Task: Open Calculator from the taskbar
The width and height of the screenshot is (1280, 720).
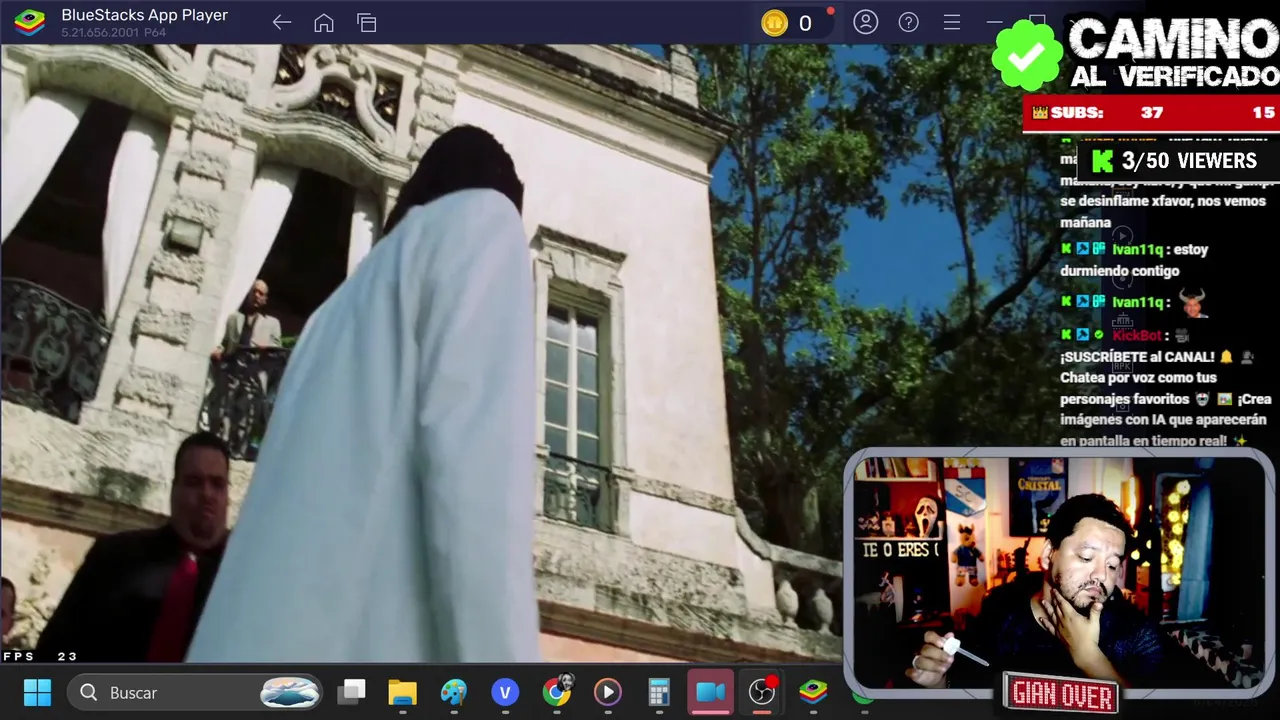Action: coord(659,692)
